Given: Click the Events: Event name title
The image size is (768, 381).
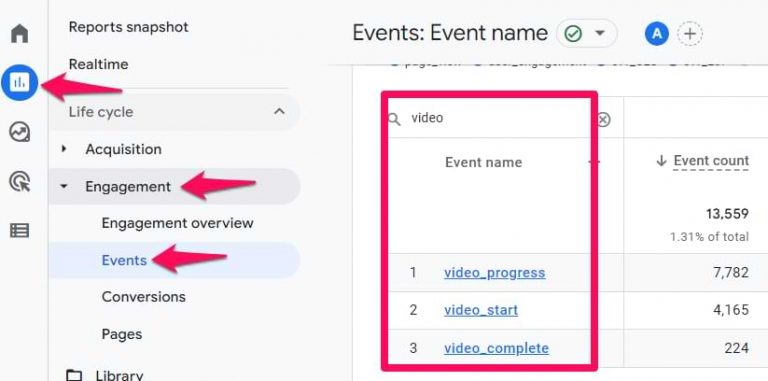Looking at the screenshot, I should pos(450,34).
